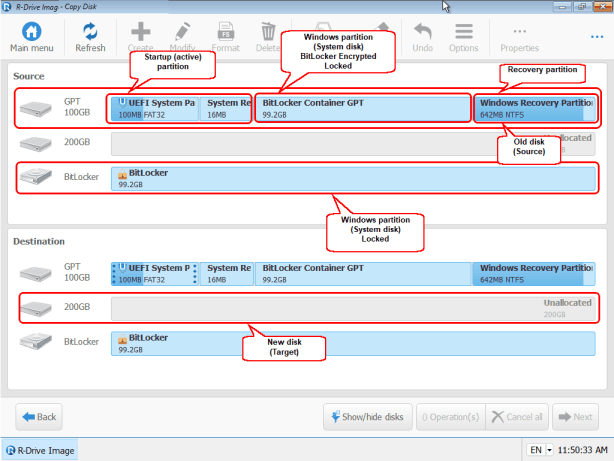Select Destination 200GB unallocated space

(x=355, y=308)
